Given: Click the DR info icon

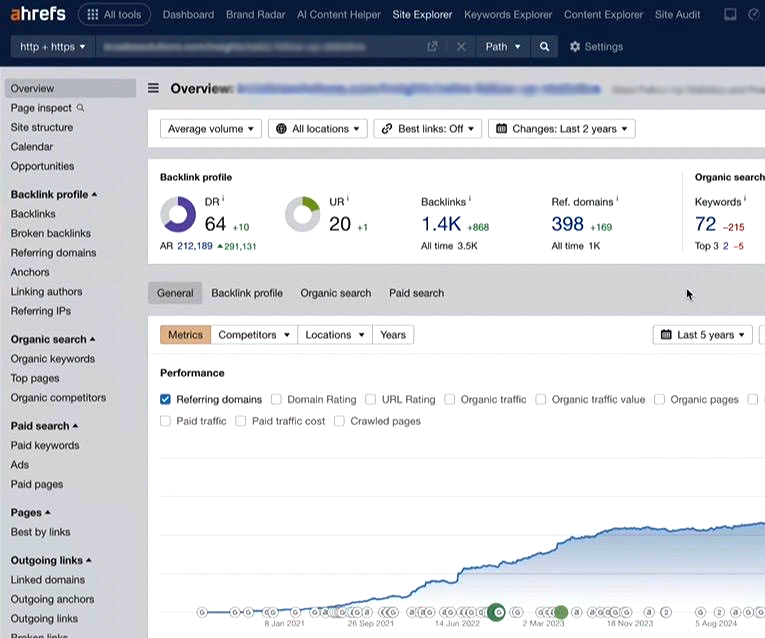Looking at the screenshot, I should click(x=223, y=199).
